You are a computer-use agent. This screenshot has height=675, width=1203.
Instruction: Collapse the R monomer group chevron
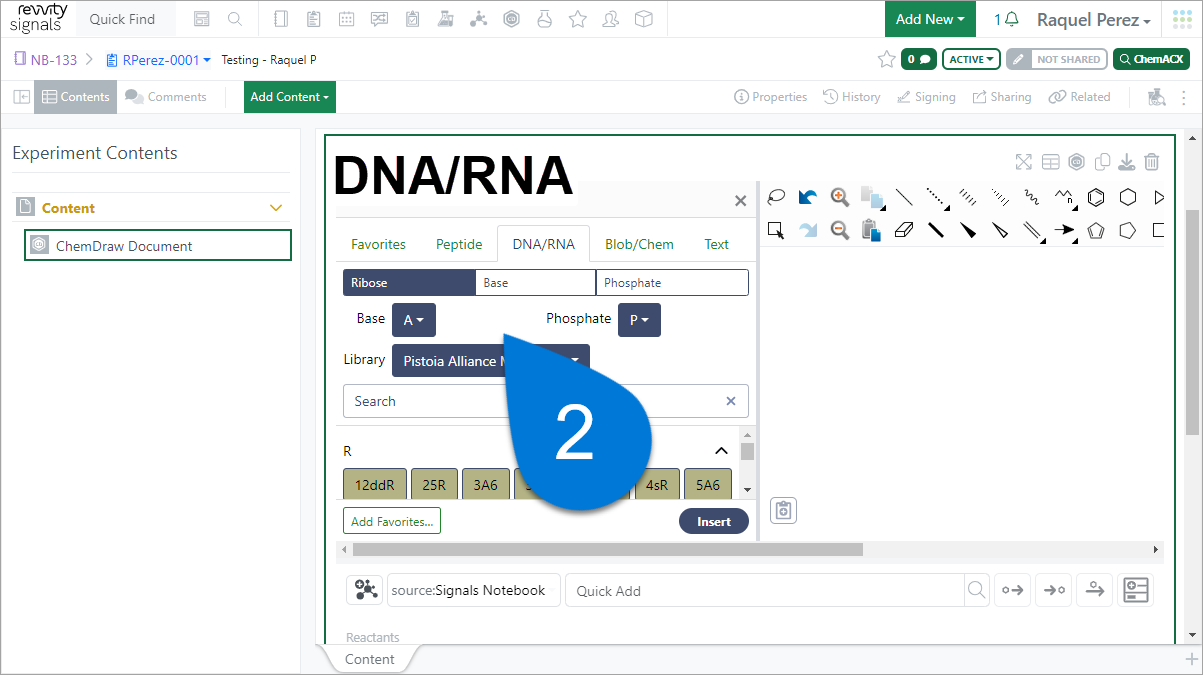[721, 451]
